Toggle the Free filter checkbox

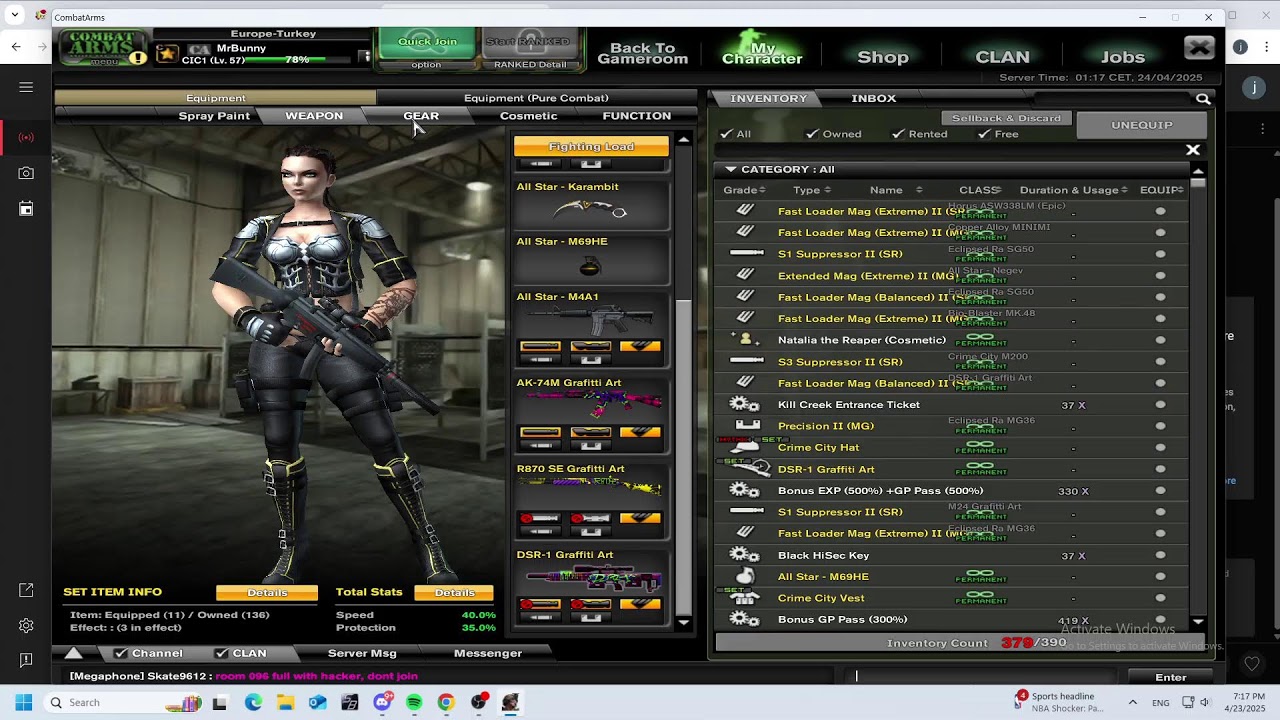pos(984,134)
